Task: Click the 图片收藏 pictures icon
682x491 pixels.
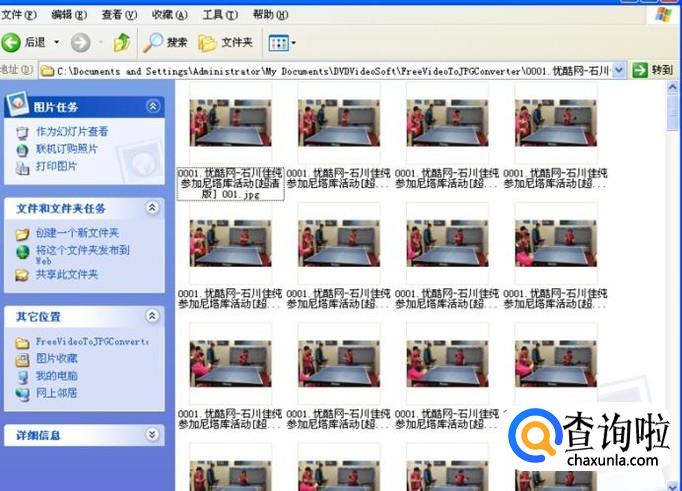Action: [x=22, y=360]
